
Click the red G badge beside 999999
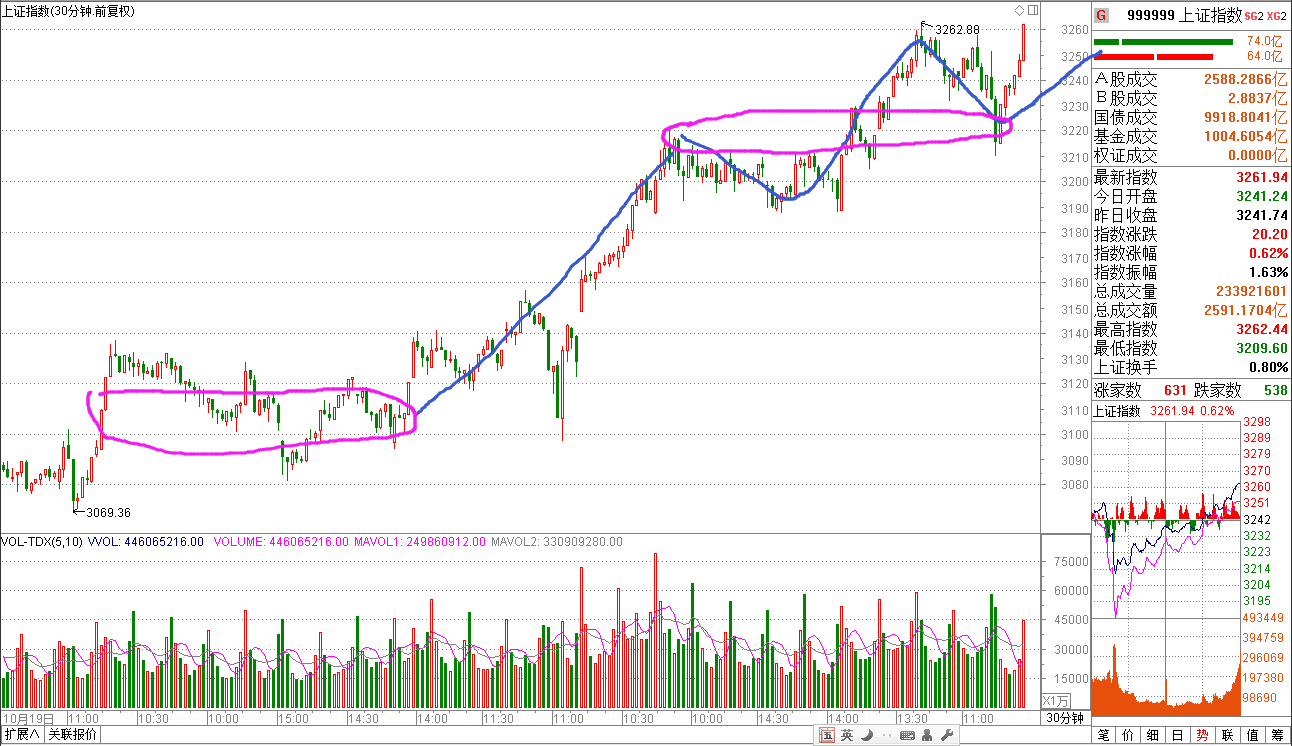pos(1102,15)
